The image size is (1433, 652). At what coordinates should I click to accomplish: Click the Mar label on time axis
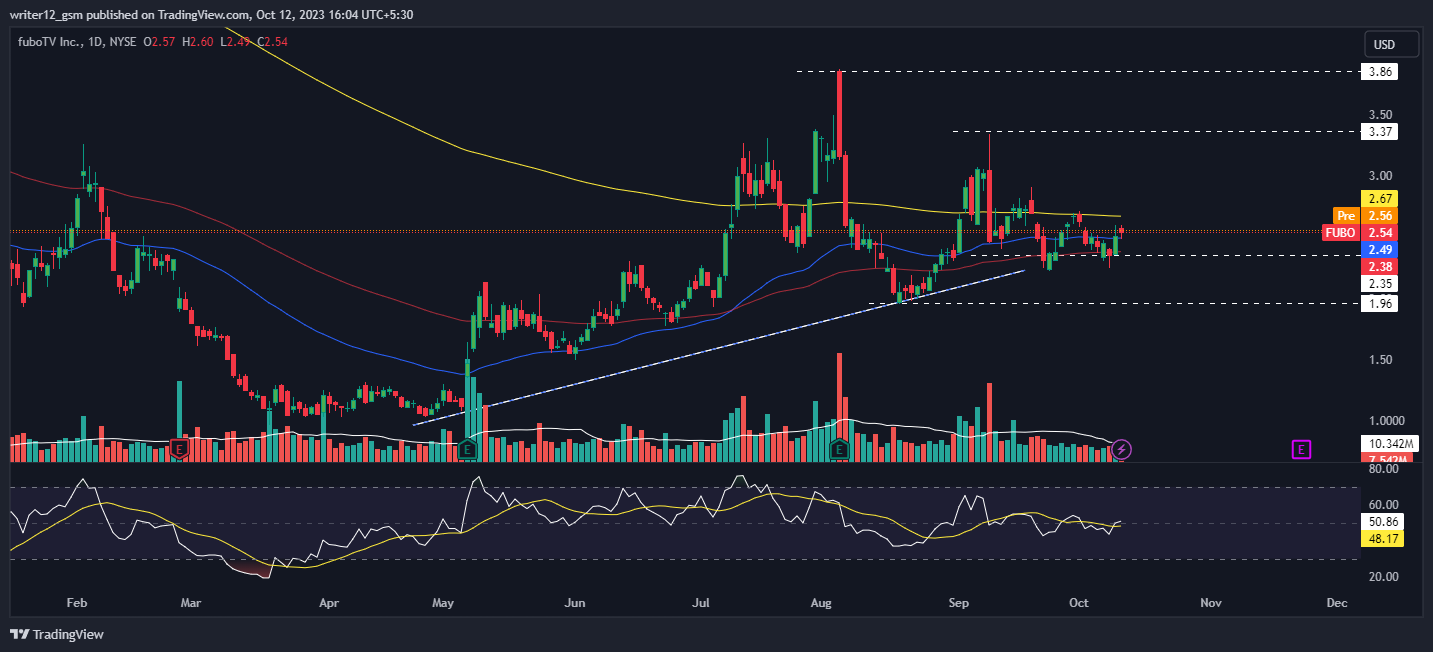pyautogui.click(x=192, y=603)
